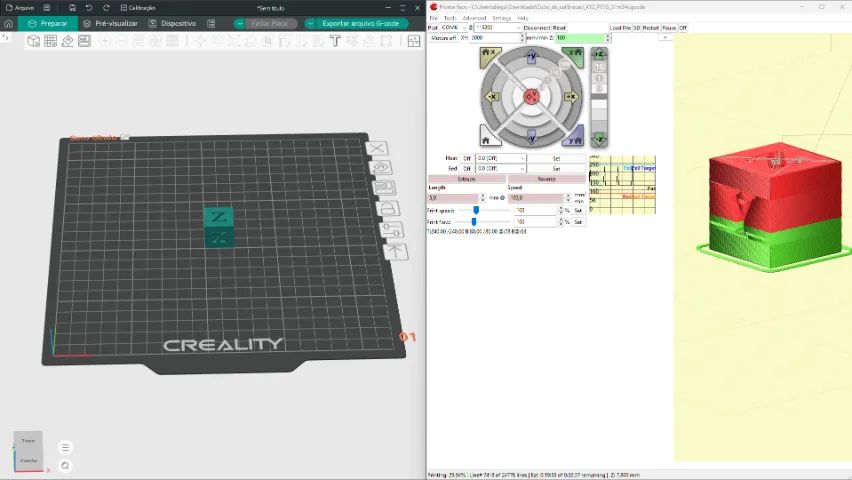Click the move plate to top arrow icon
This screenshot has height=480, width=852.
396,251
